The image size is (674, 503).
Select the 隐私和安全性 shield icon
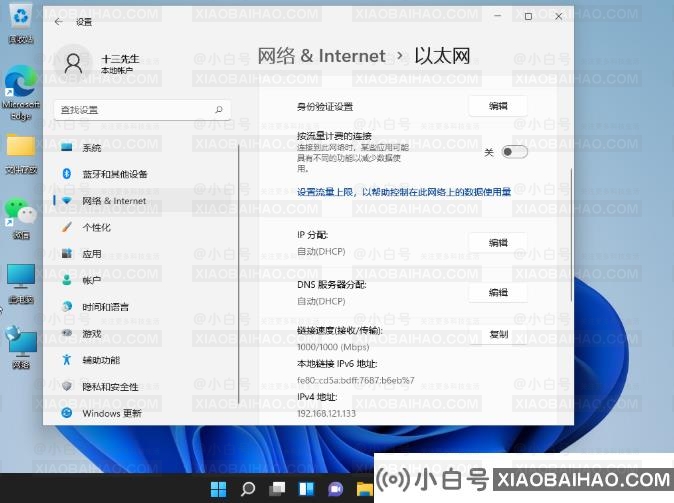click(x=67, y=386)
